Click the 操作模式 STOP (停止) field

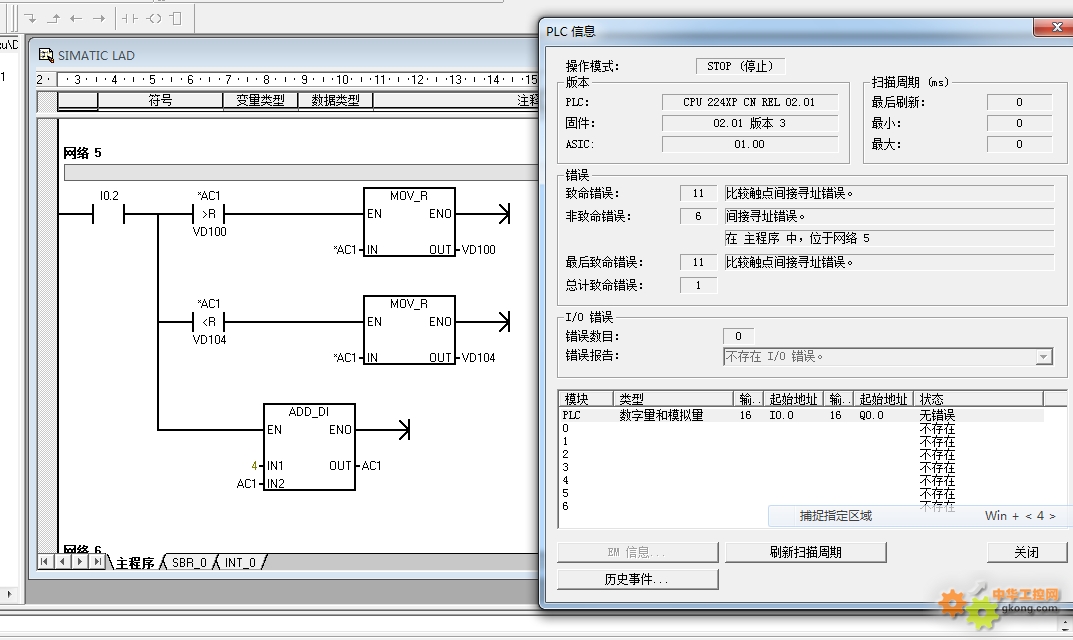[x=740, y=66]
